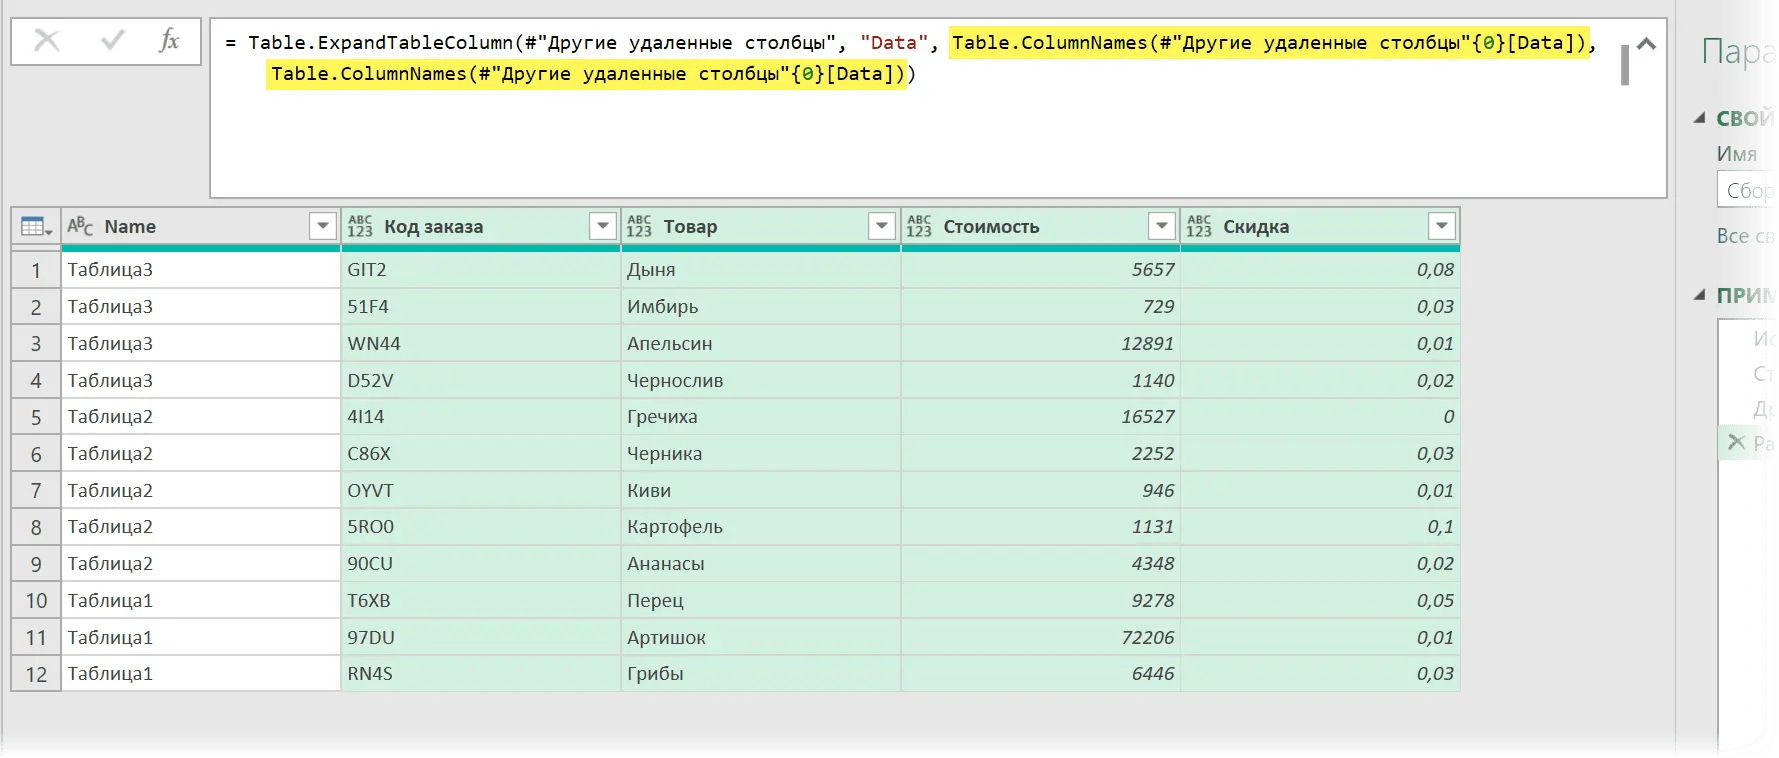This screenshot has height=758, width=1779.
Task: Collapse the СВОЙСТВА section triangle
Action: coord(1699,118)
